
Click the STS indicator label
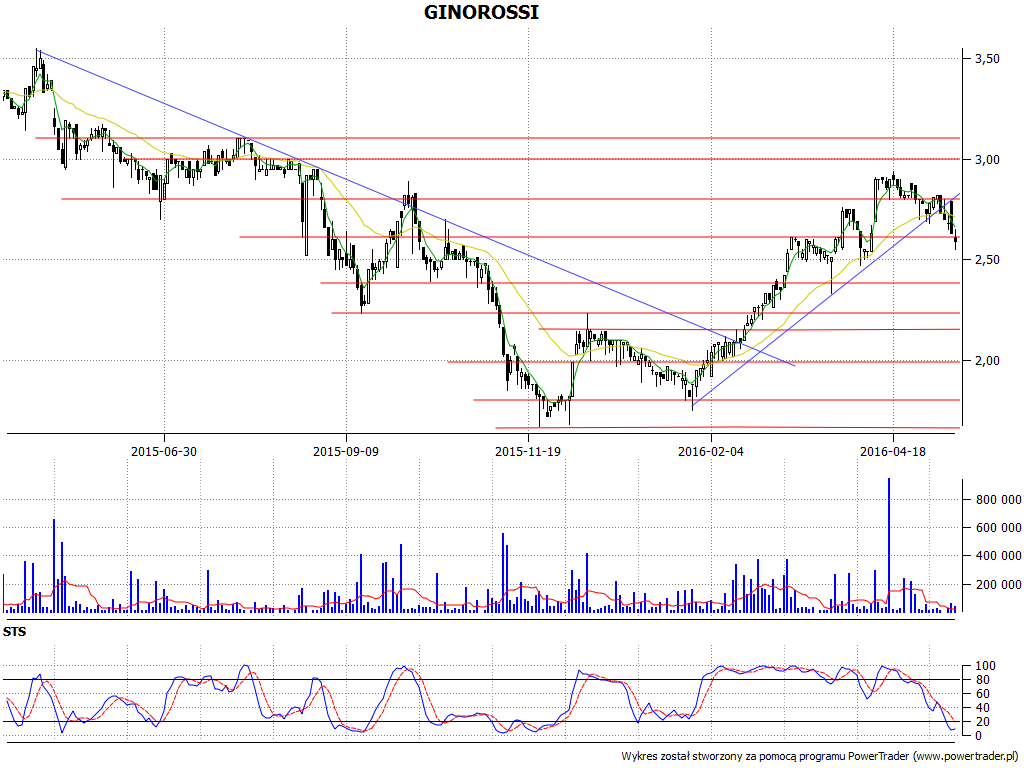coord(14,632)
